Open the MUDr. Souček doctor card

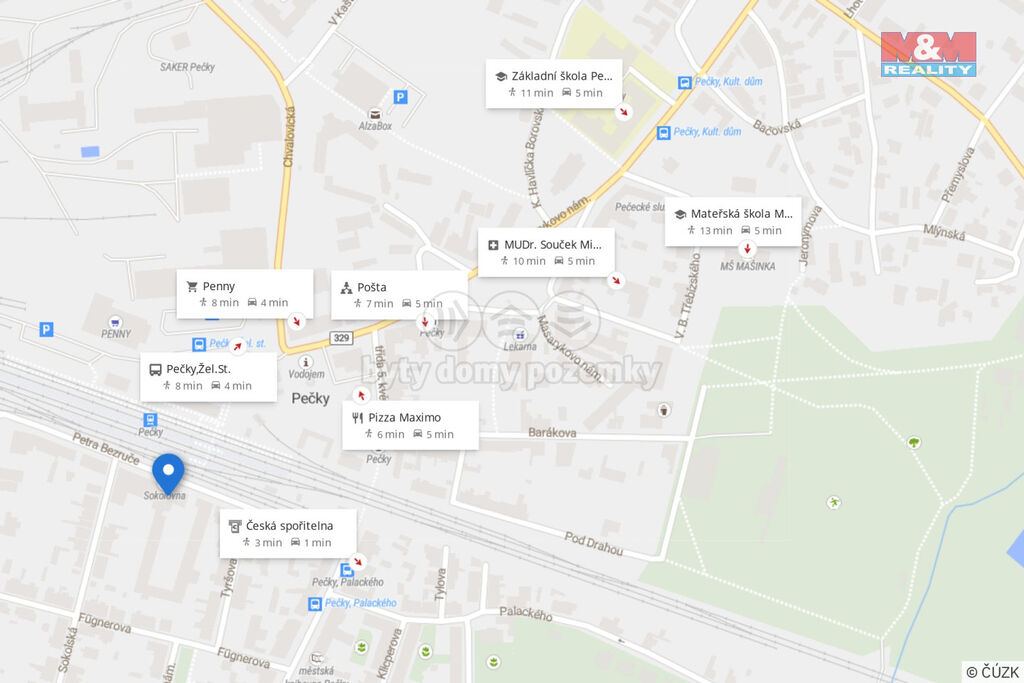pos(546,252)
